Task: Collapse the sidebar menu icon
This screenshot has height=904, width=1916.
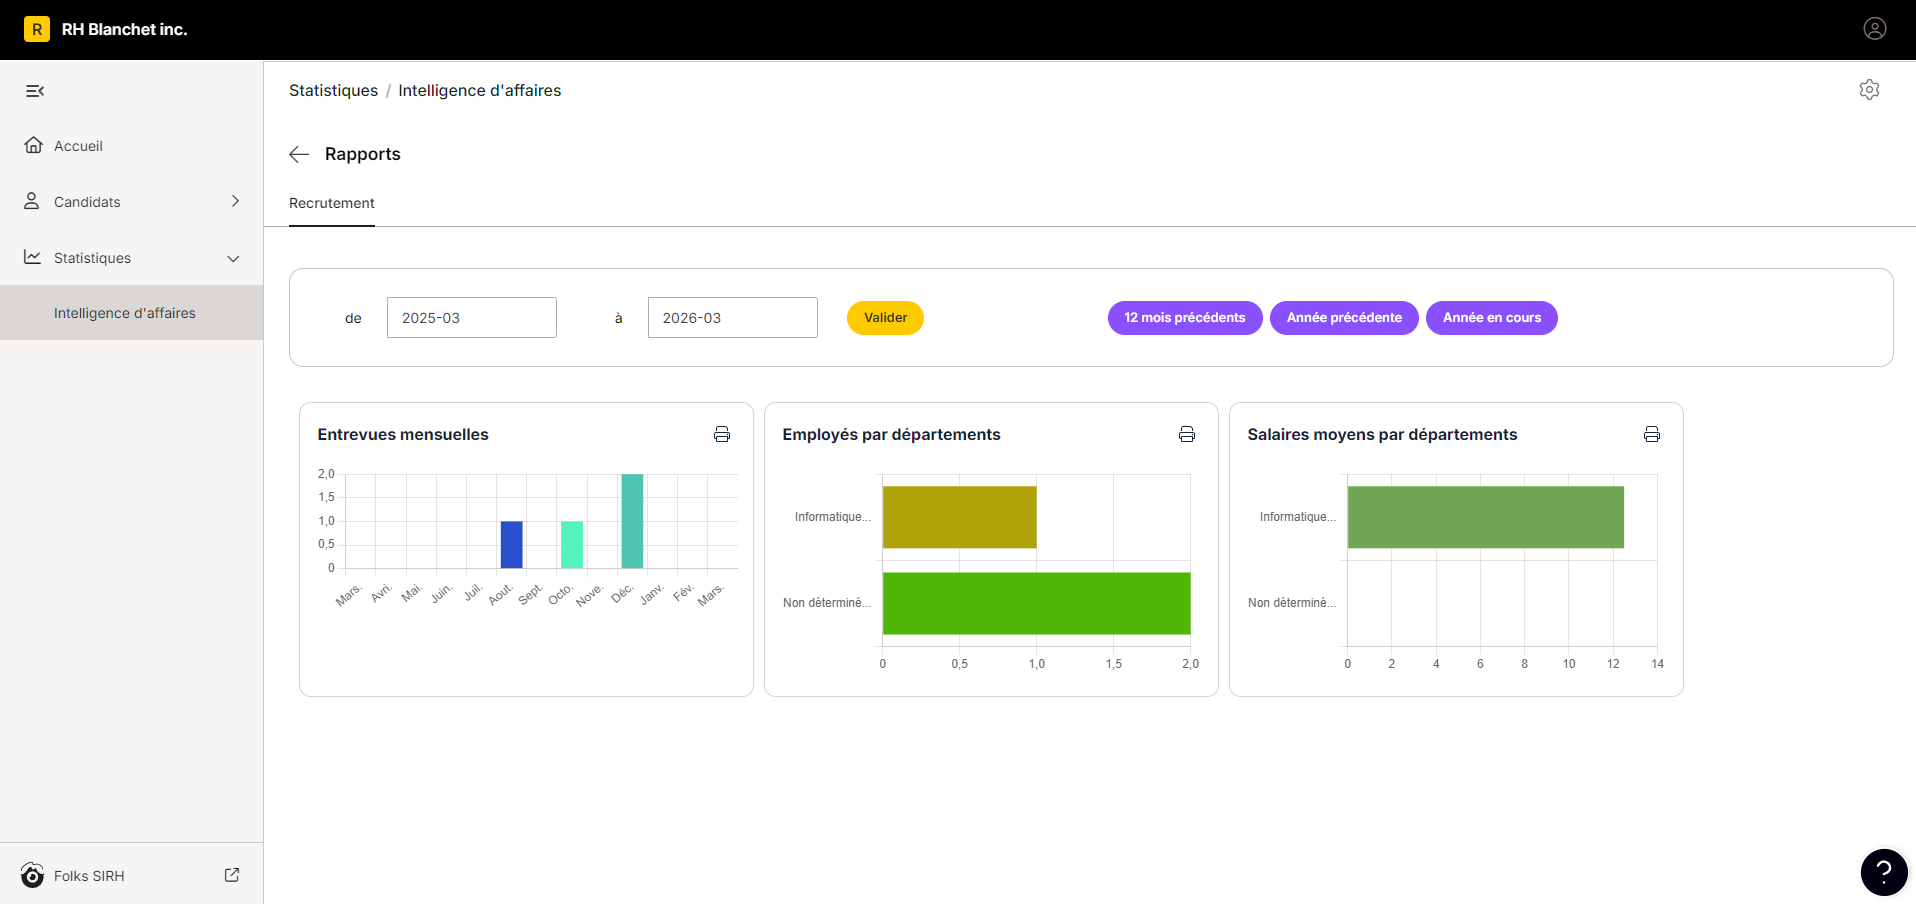Action: click(35, 91)
